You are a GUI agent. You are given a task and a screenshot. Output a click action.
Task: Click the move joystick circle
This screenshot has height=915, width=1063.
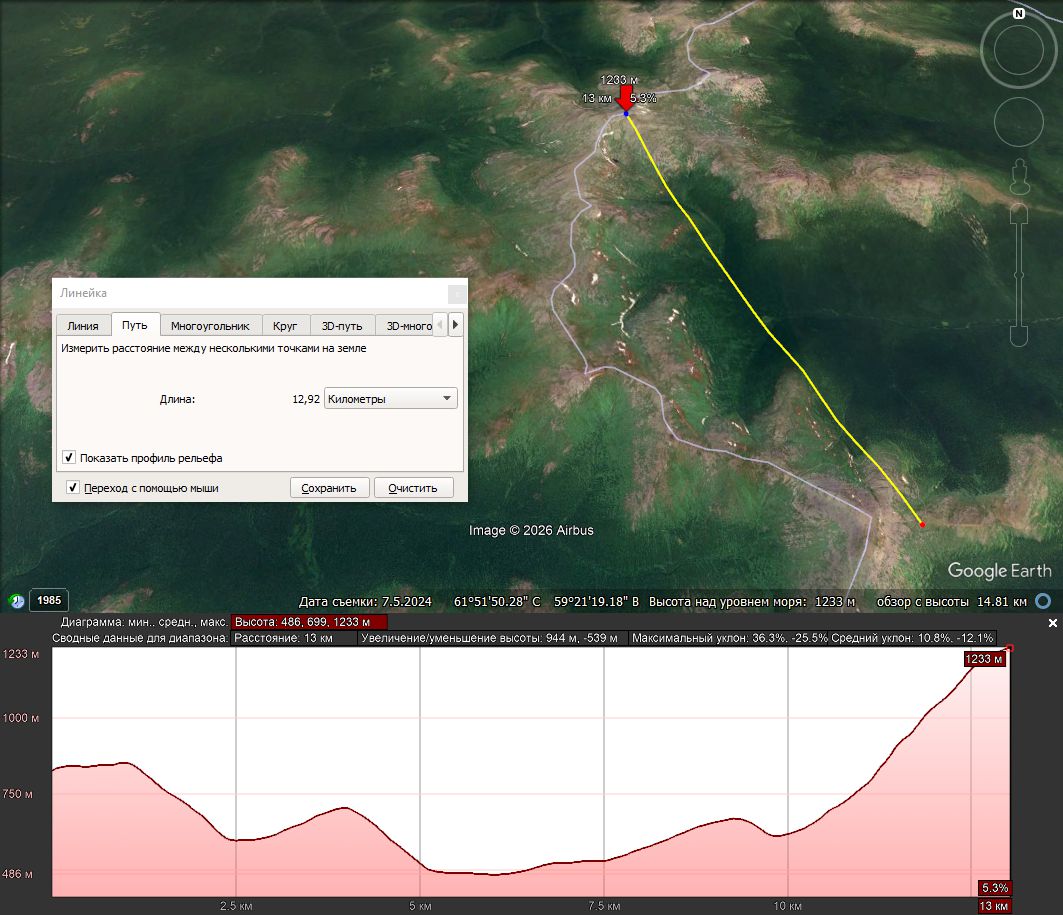tap(1018, 122)
